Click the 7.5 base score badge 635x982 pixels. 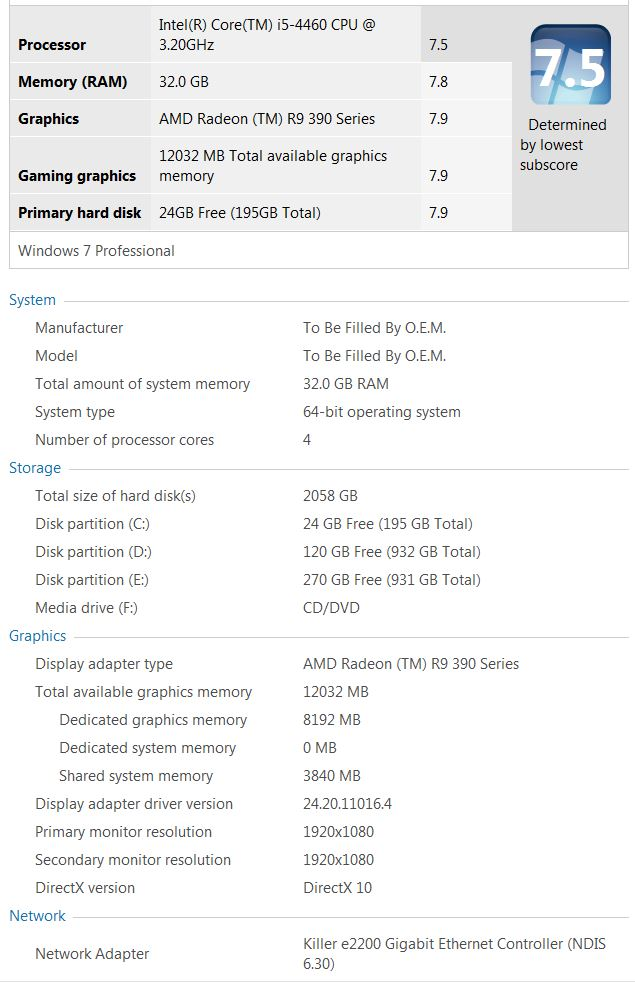point(570,65)
